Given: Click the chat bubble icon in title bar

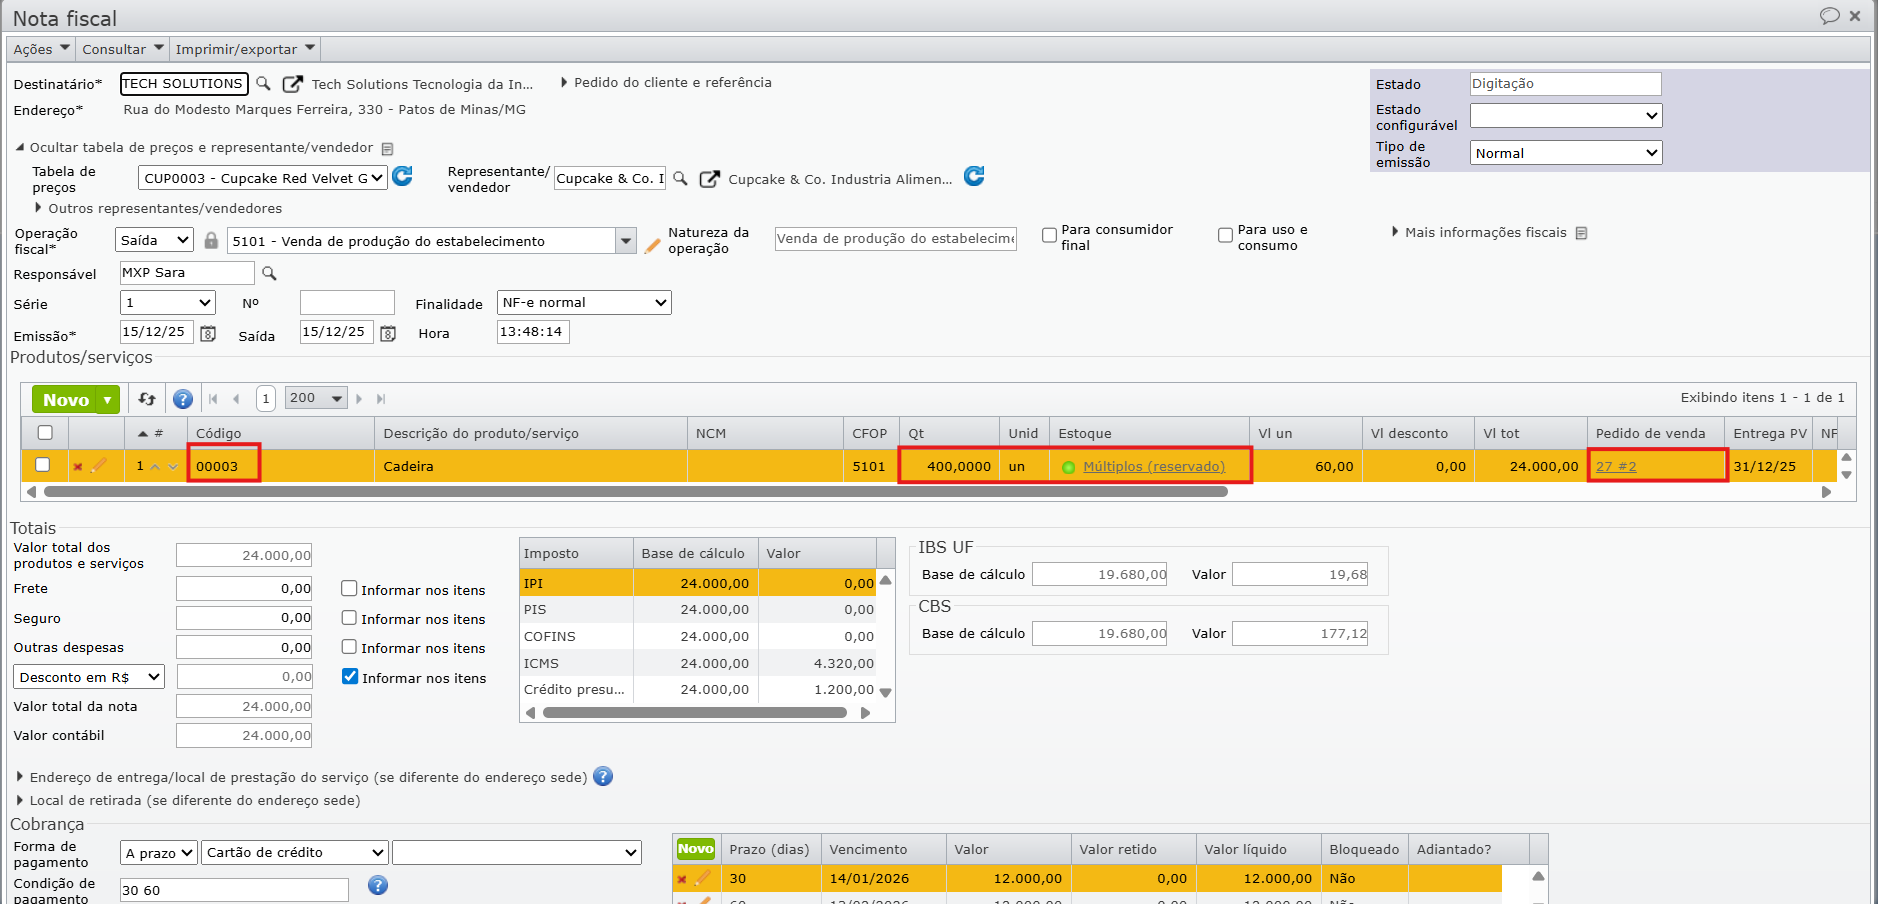Looking at the screenshot, I should (x=1829, y=16).
